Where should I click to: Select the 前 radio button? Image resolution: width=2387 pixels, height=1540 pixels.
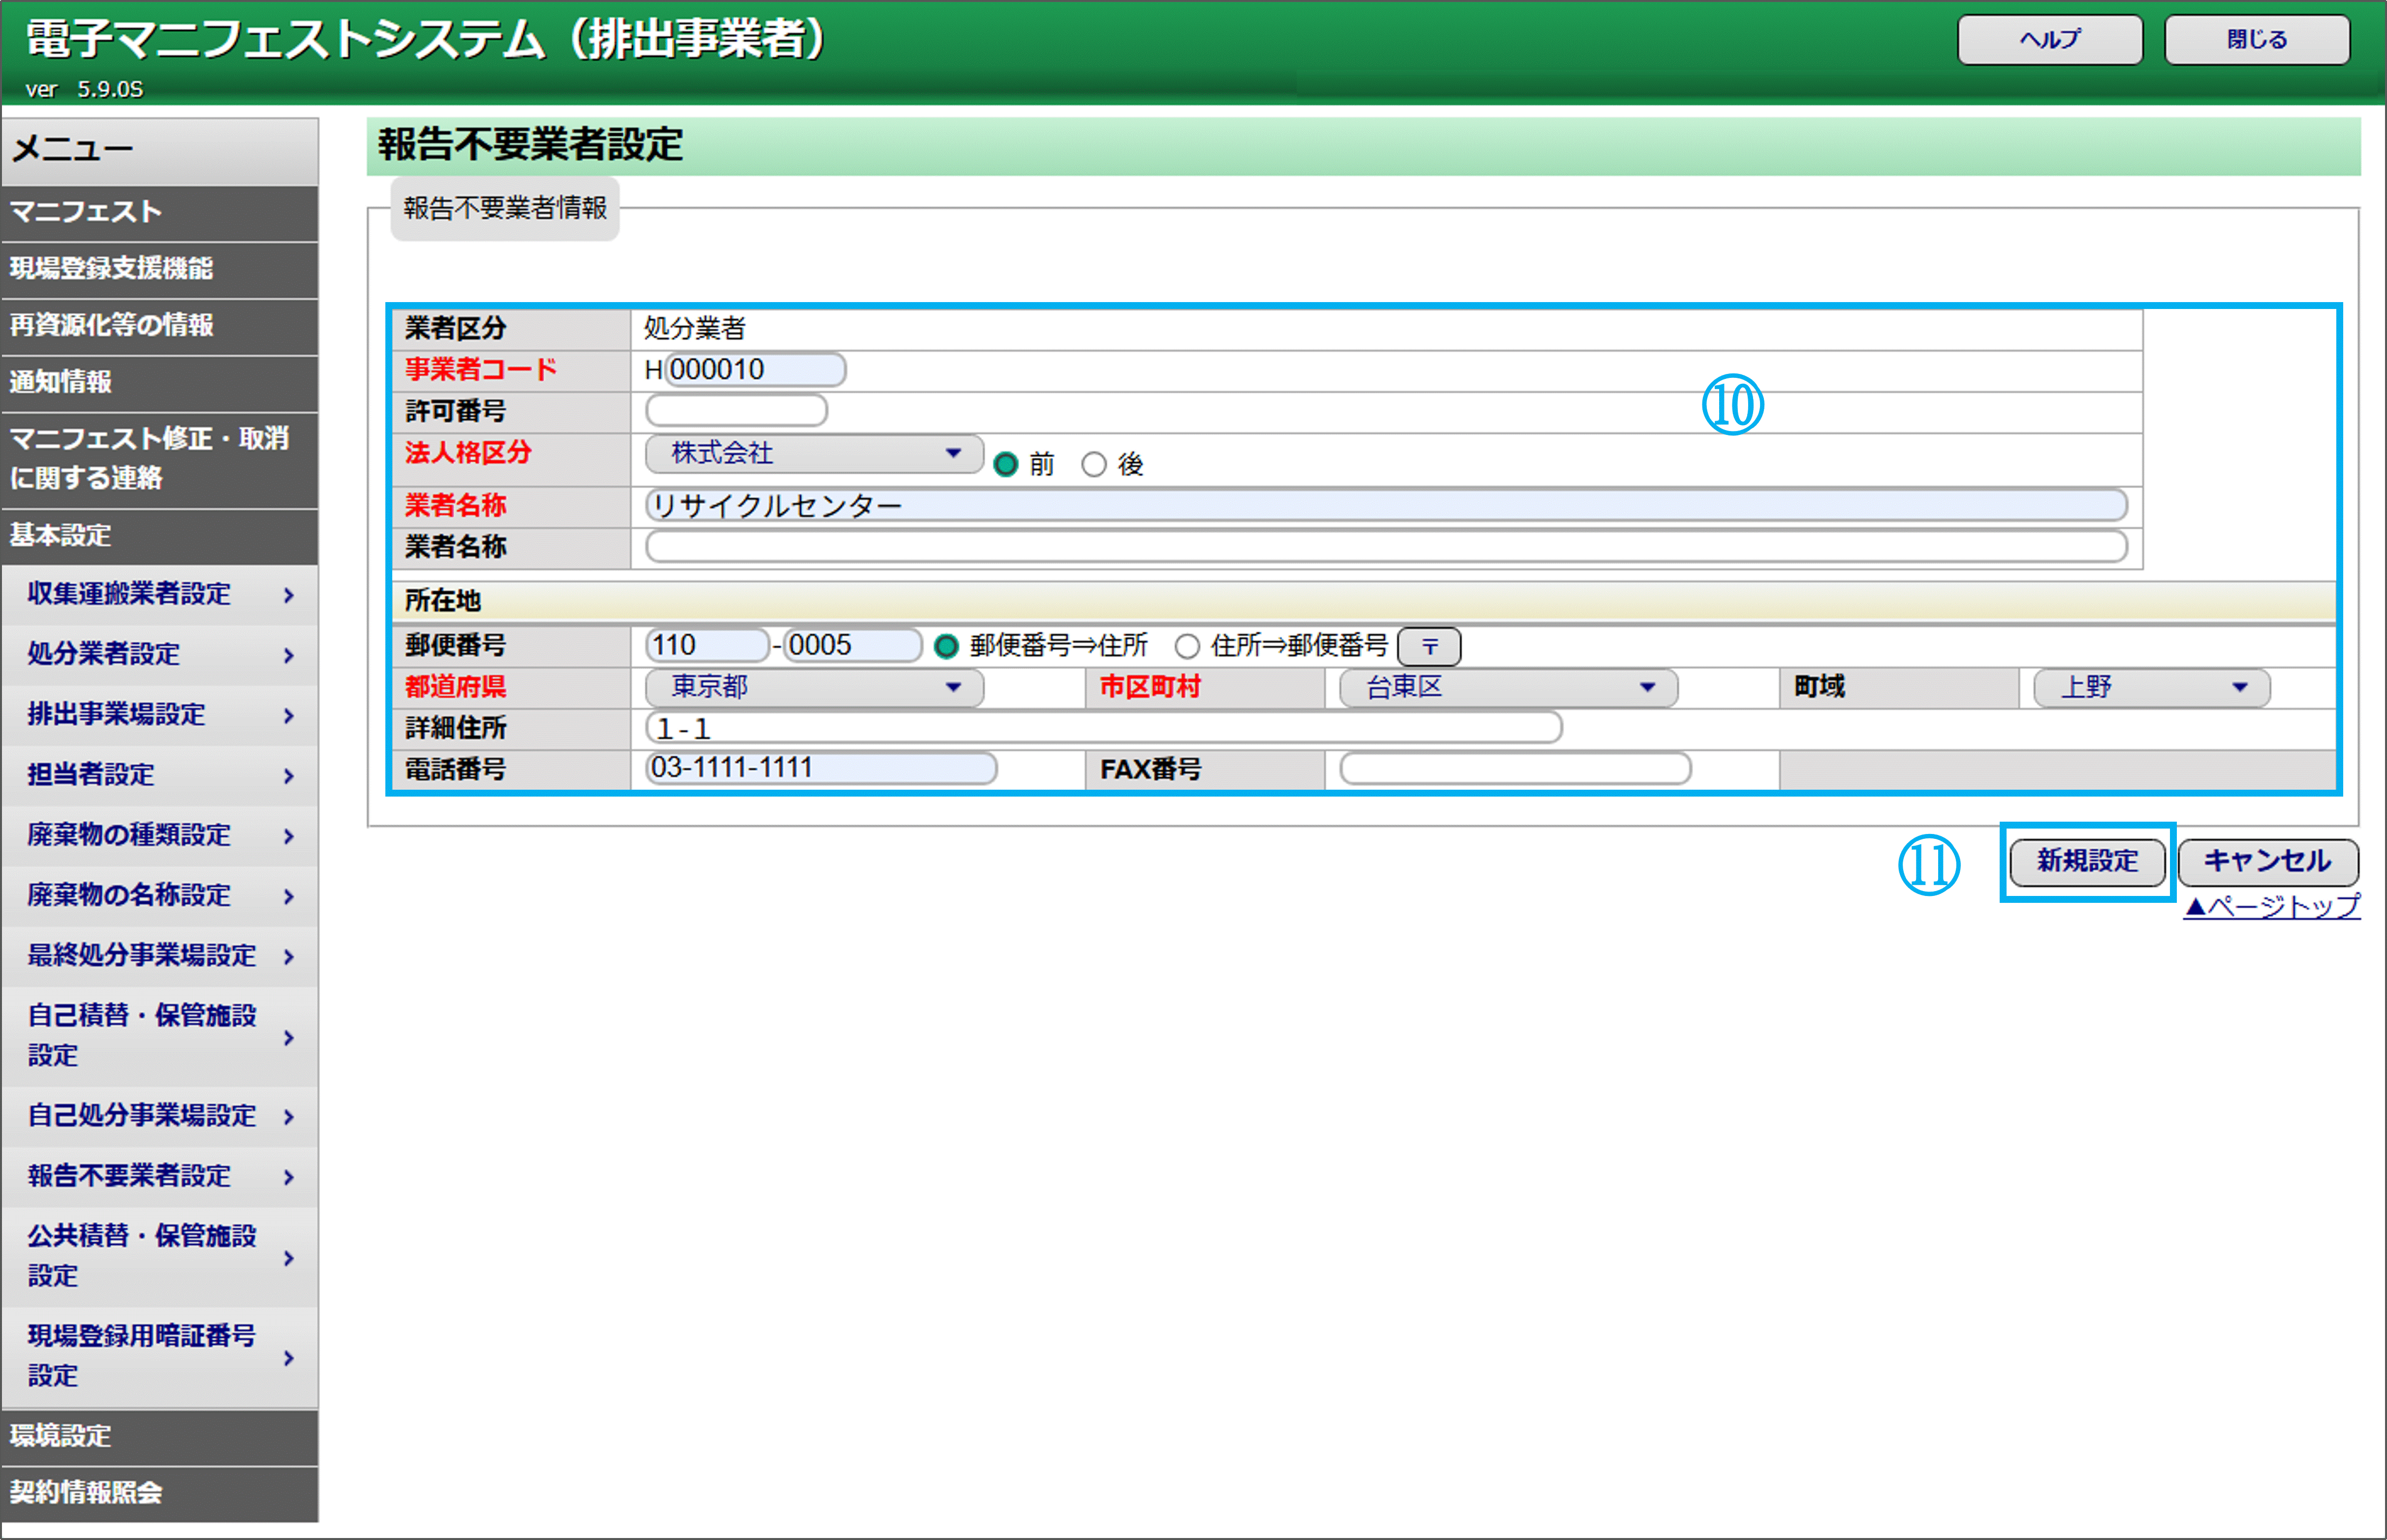coord(1006,465)
